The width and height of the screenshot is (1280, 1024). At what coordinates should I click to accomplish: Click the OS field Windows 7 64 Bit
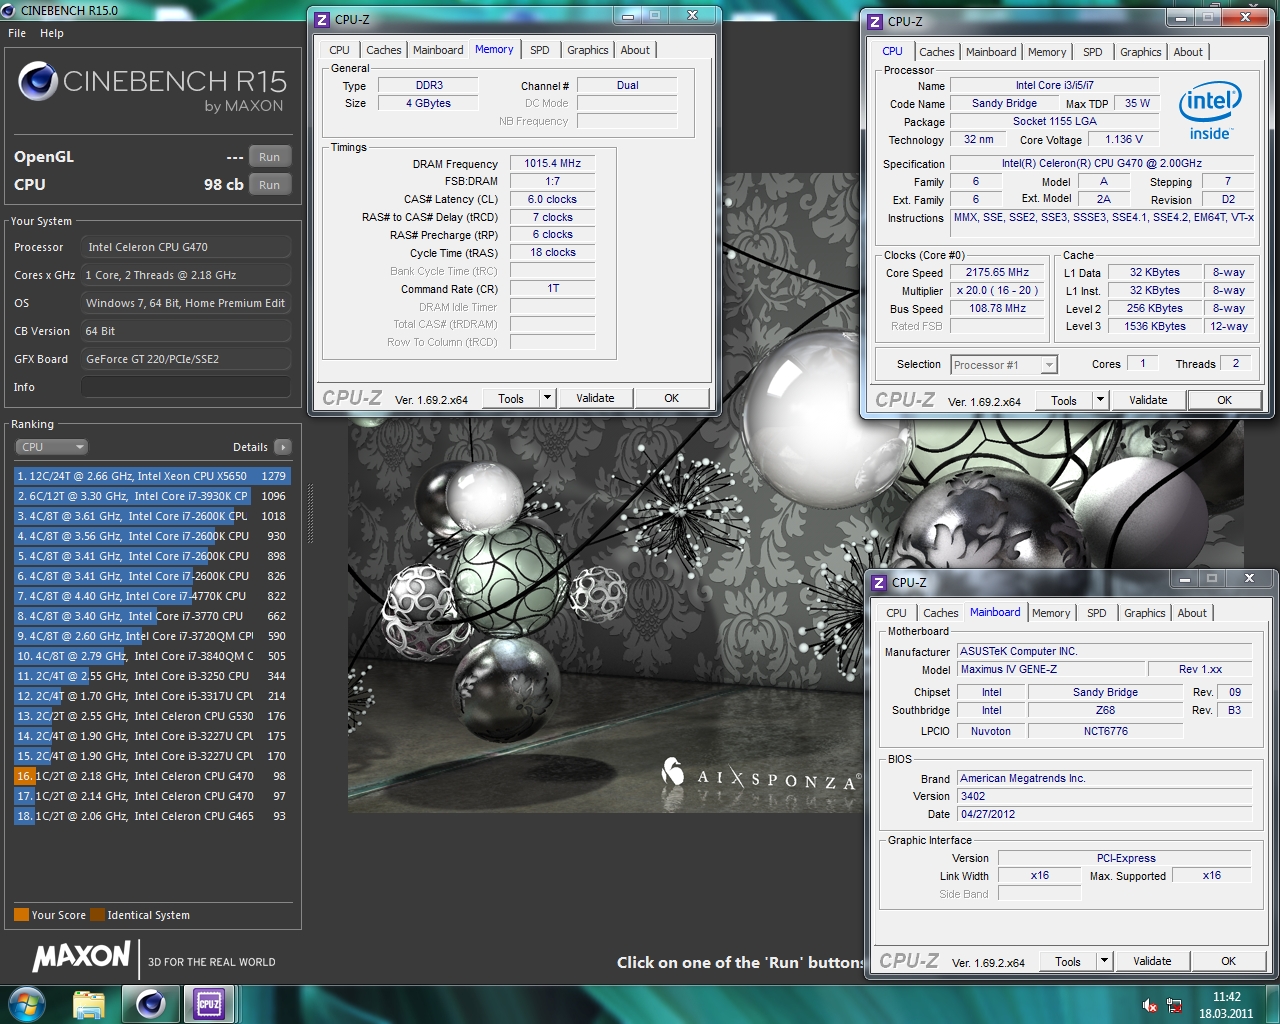[186, 303]
